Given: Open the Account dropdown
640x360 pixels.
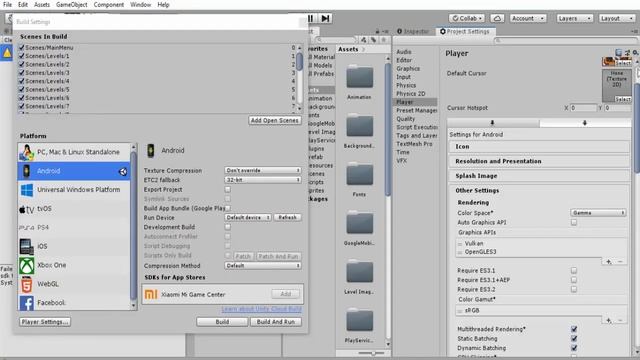Looking at the screenshot, I should point(528,18).
